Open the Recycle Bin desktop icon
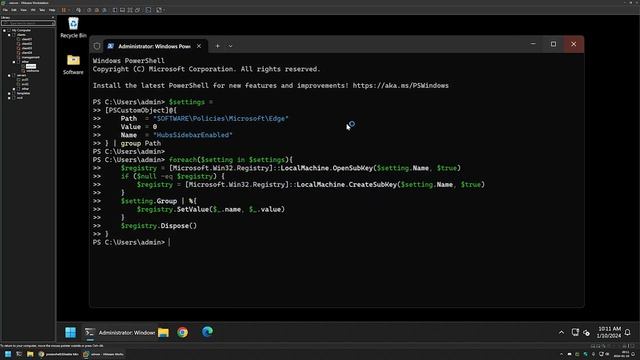The image size is (640, 360). (73, 28)
